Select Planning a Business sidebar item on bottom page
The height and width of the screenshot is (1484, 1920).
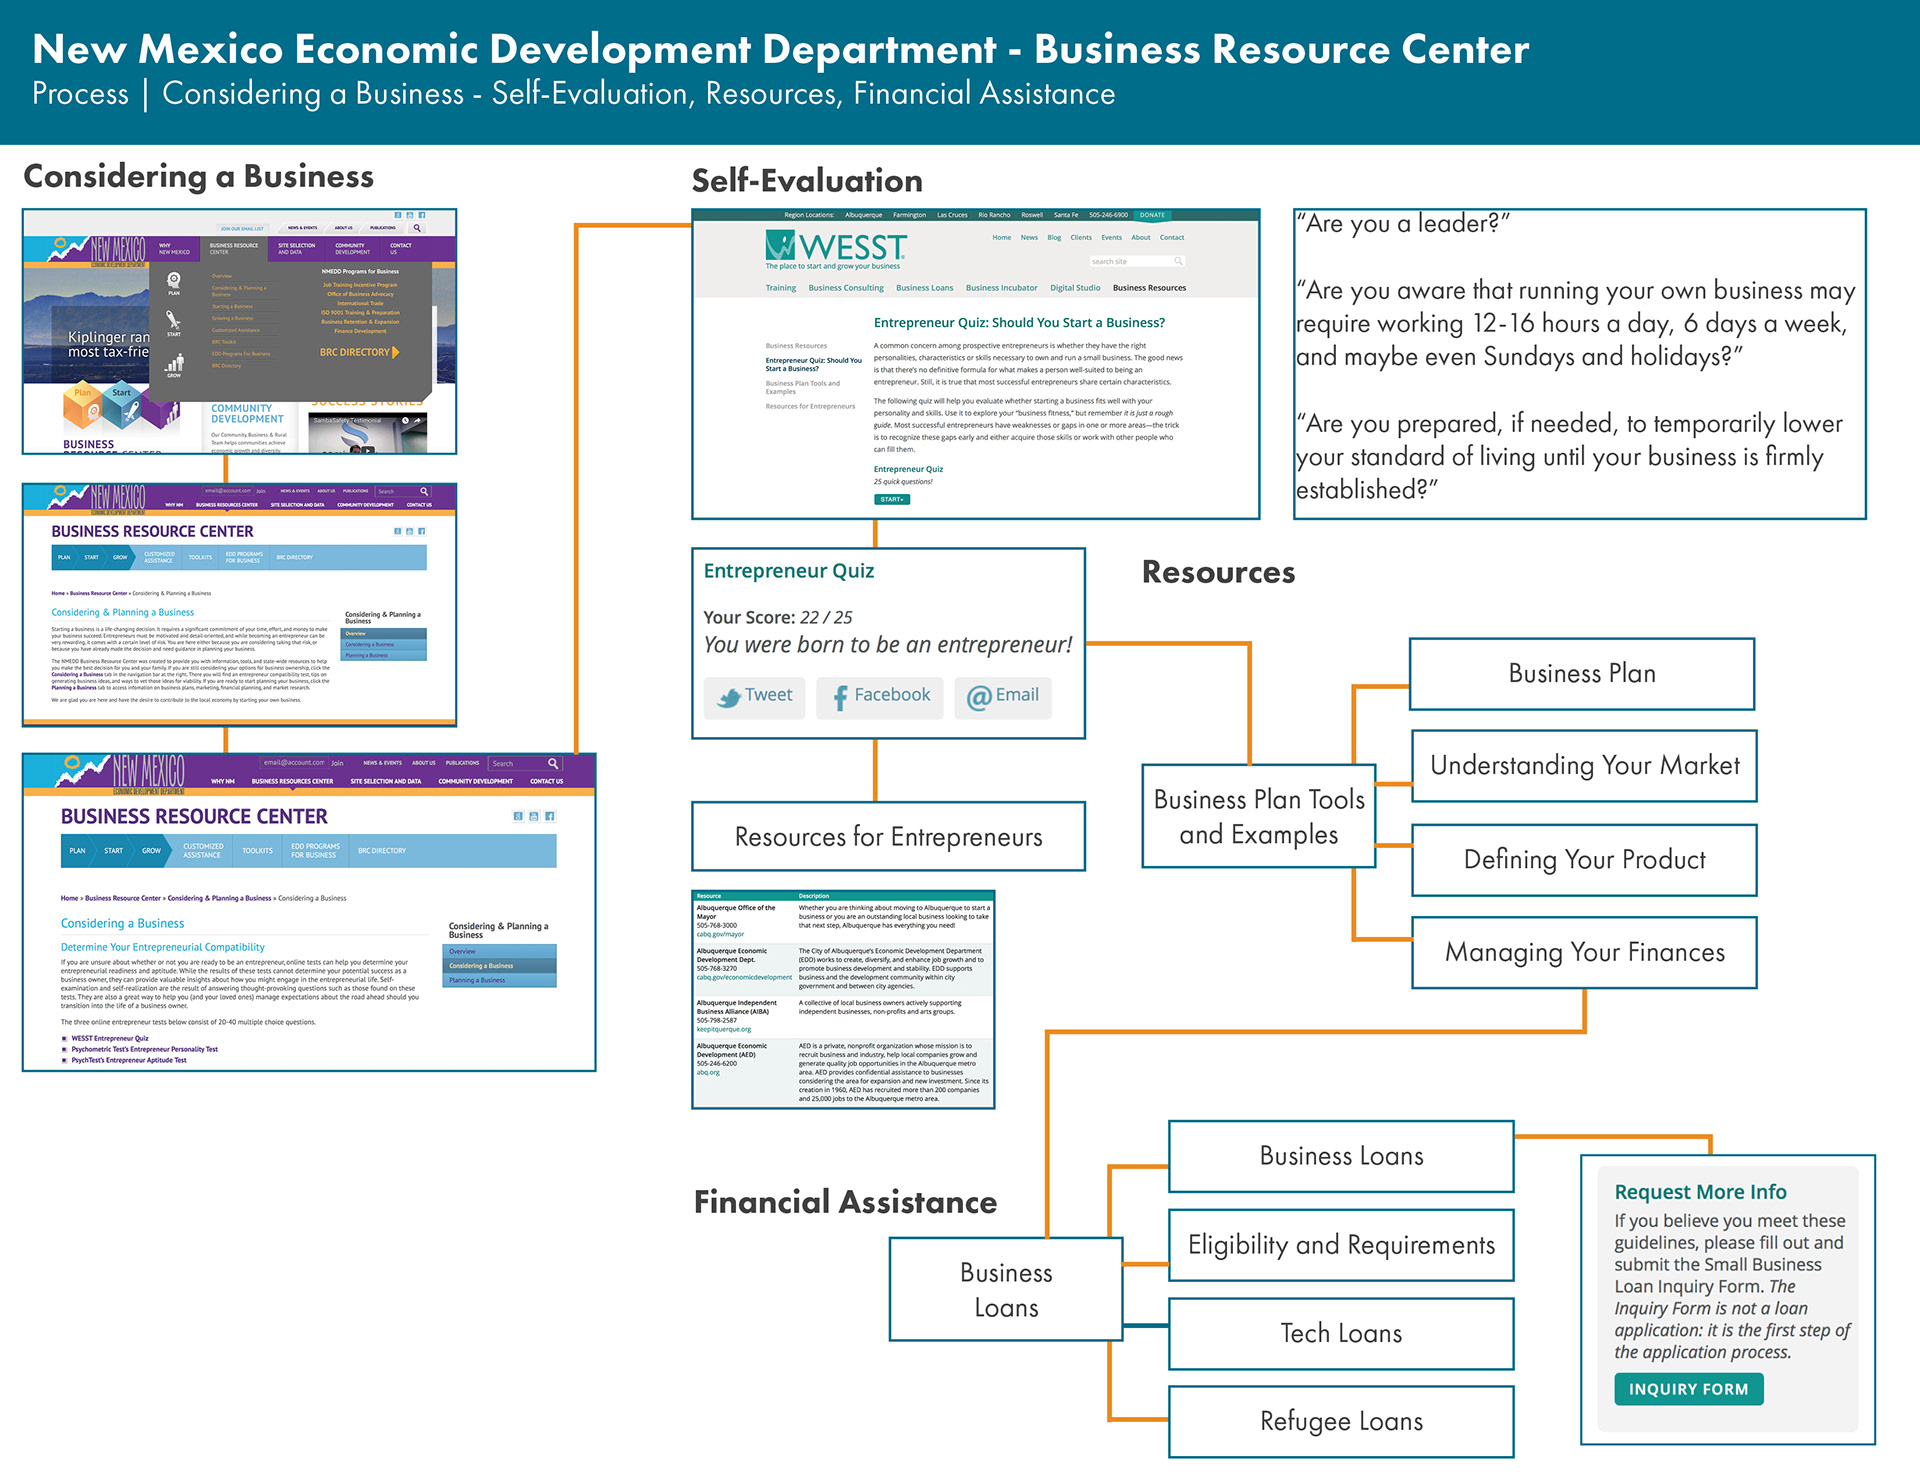(477, 980)
